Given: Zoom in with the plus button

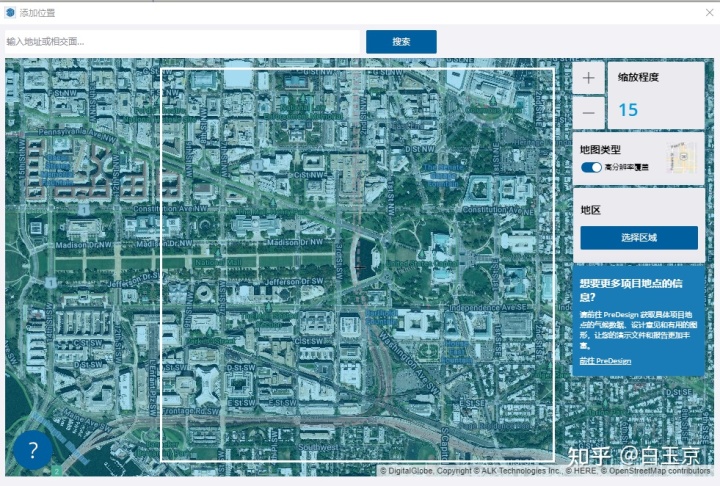Looking at the screenshot, I should [x=588, y=78].
